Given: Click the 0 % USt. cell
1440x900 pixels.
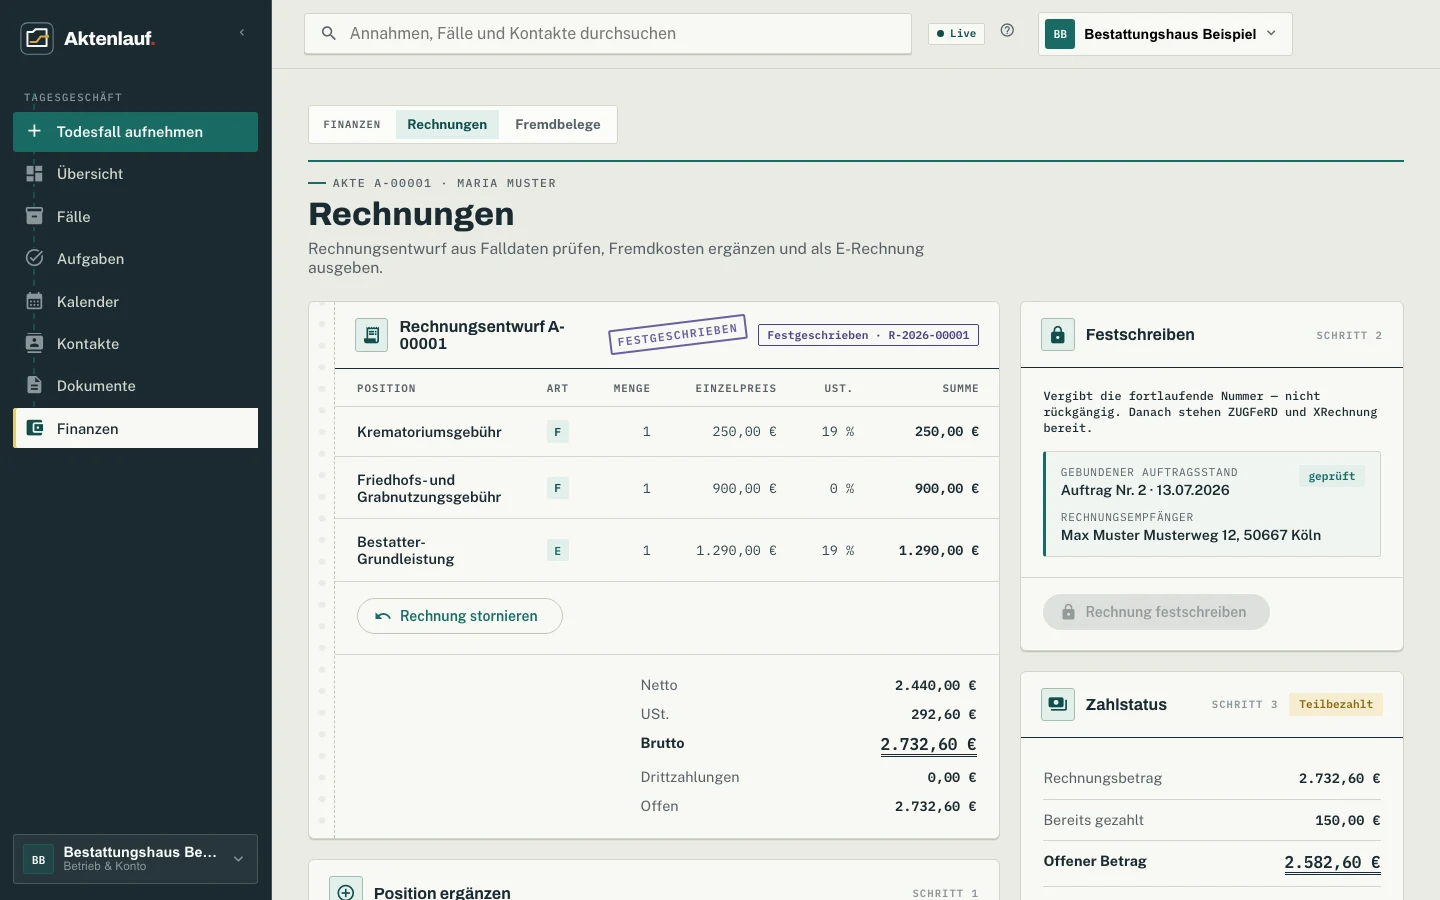Looking at the screenshot, I should tap(841, 488).
